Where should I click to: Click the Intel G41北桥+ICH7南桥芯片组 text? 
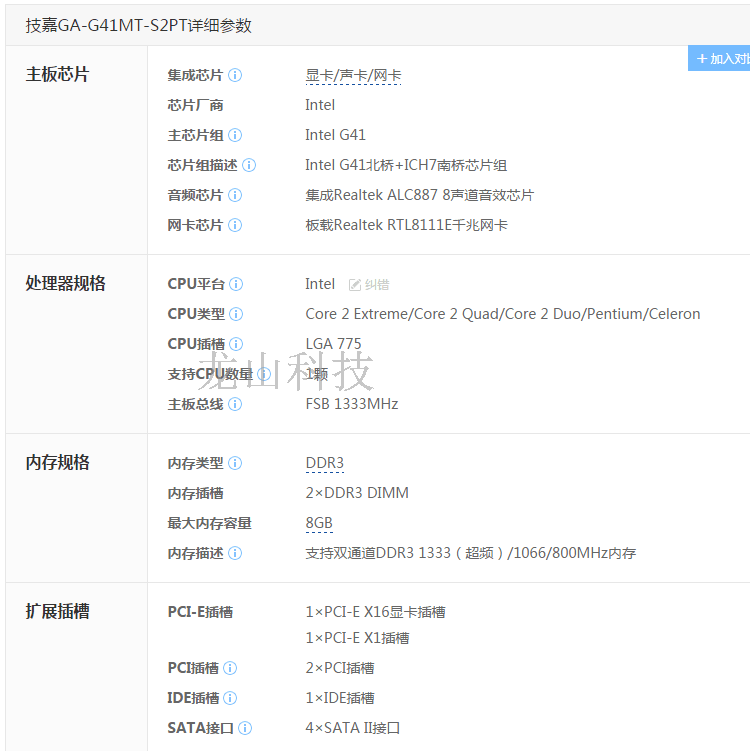coord(406,165)
